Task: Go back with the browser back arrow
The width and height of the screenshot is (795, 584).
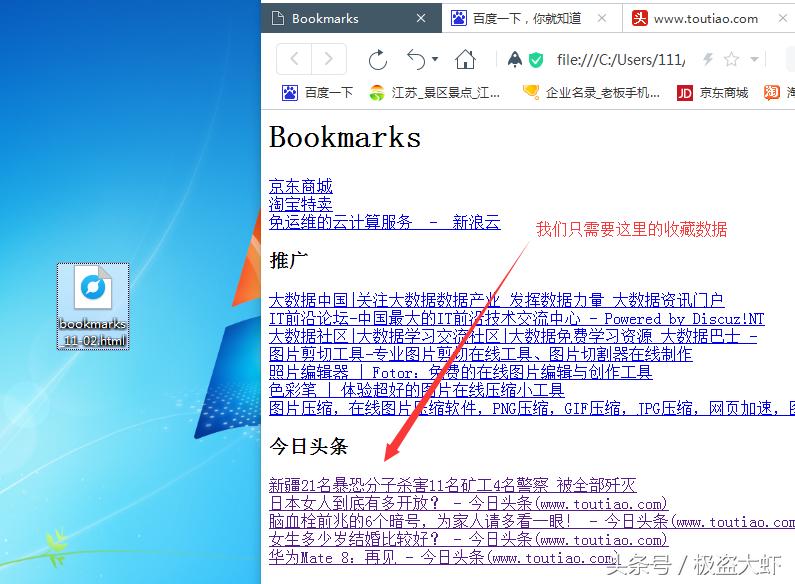Action: click(x=294, y=59)
